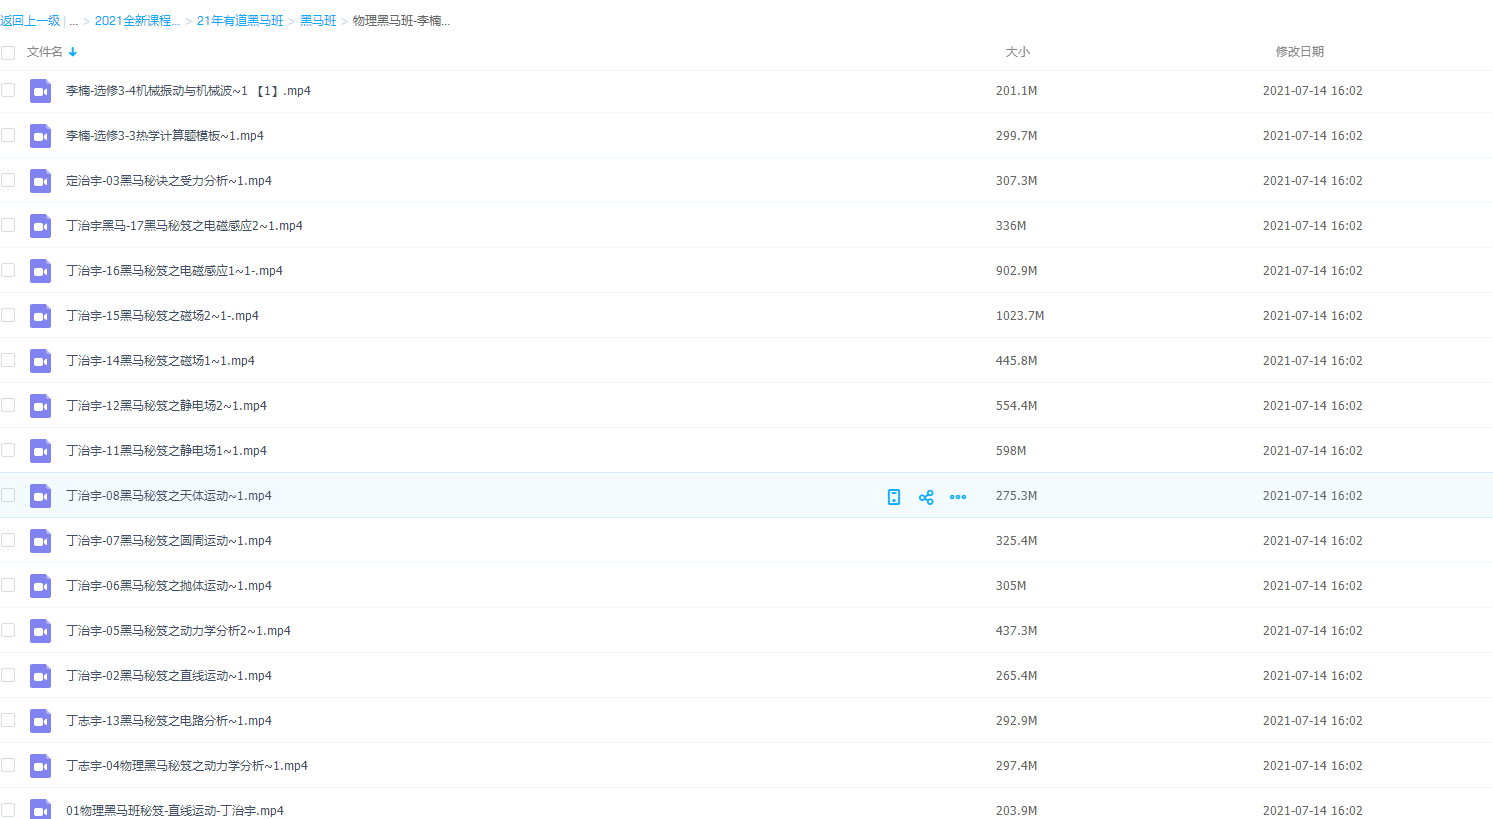Click video icon for 丁治宇-12黑马秘笈之静电场2 file
The height and width of the screenshot is (819, 1493).
[40, 406]
